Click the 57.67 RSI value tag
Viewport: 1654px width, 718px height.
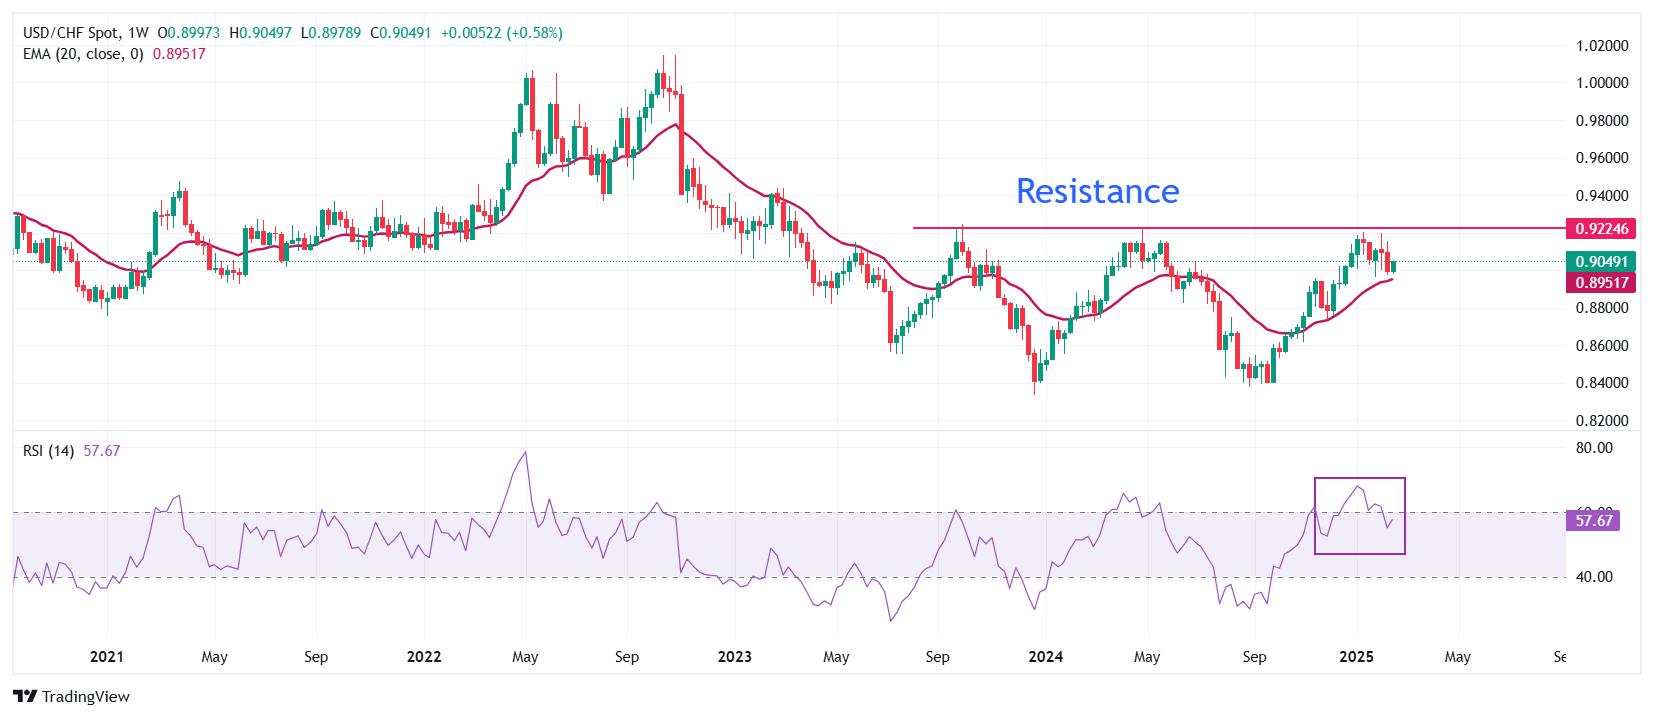(x=1592, y=521)
